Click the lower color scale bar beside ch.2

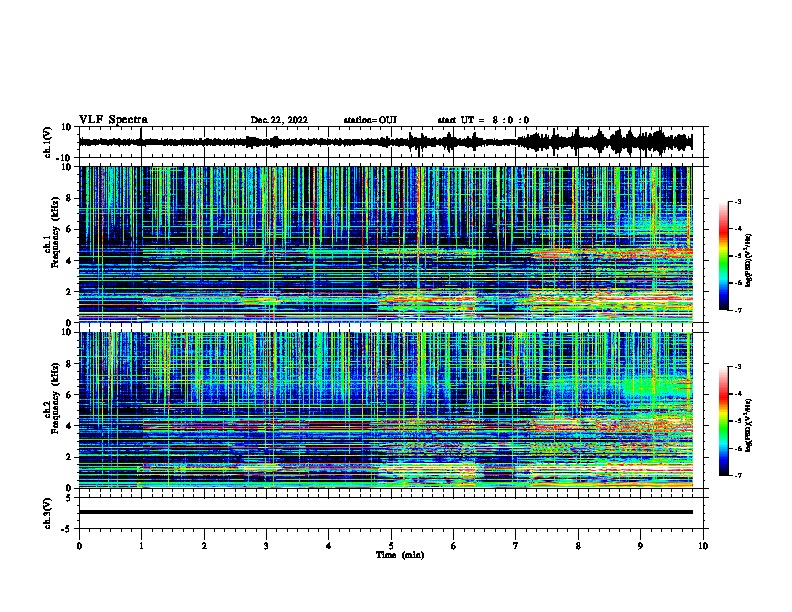coord(723,421)
